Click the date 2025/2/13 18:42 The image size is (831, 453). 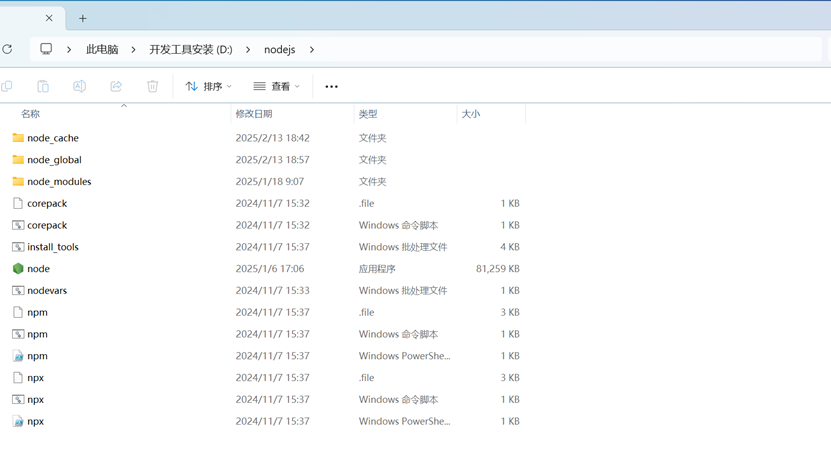click(x=272, y=138)
